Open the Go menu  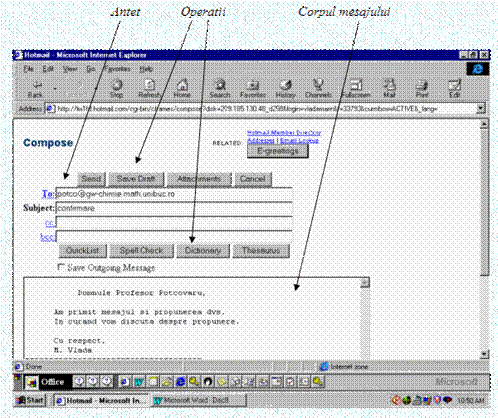pyautogui.click(x=91, y=69)
